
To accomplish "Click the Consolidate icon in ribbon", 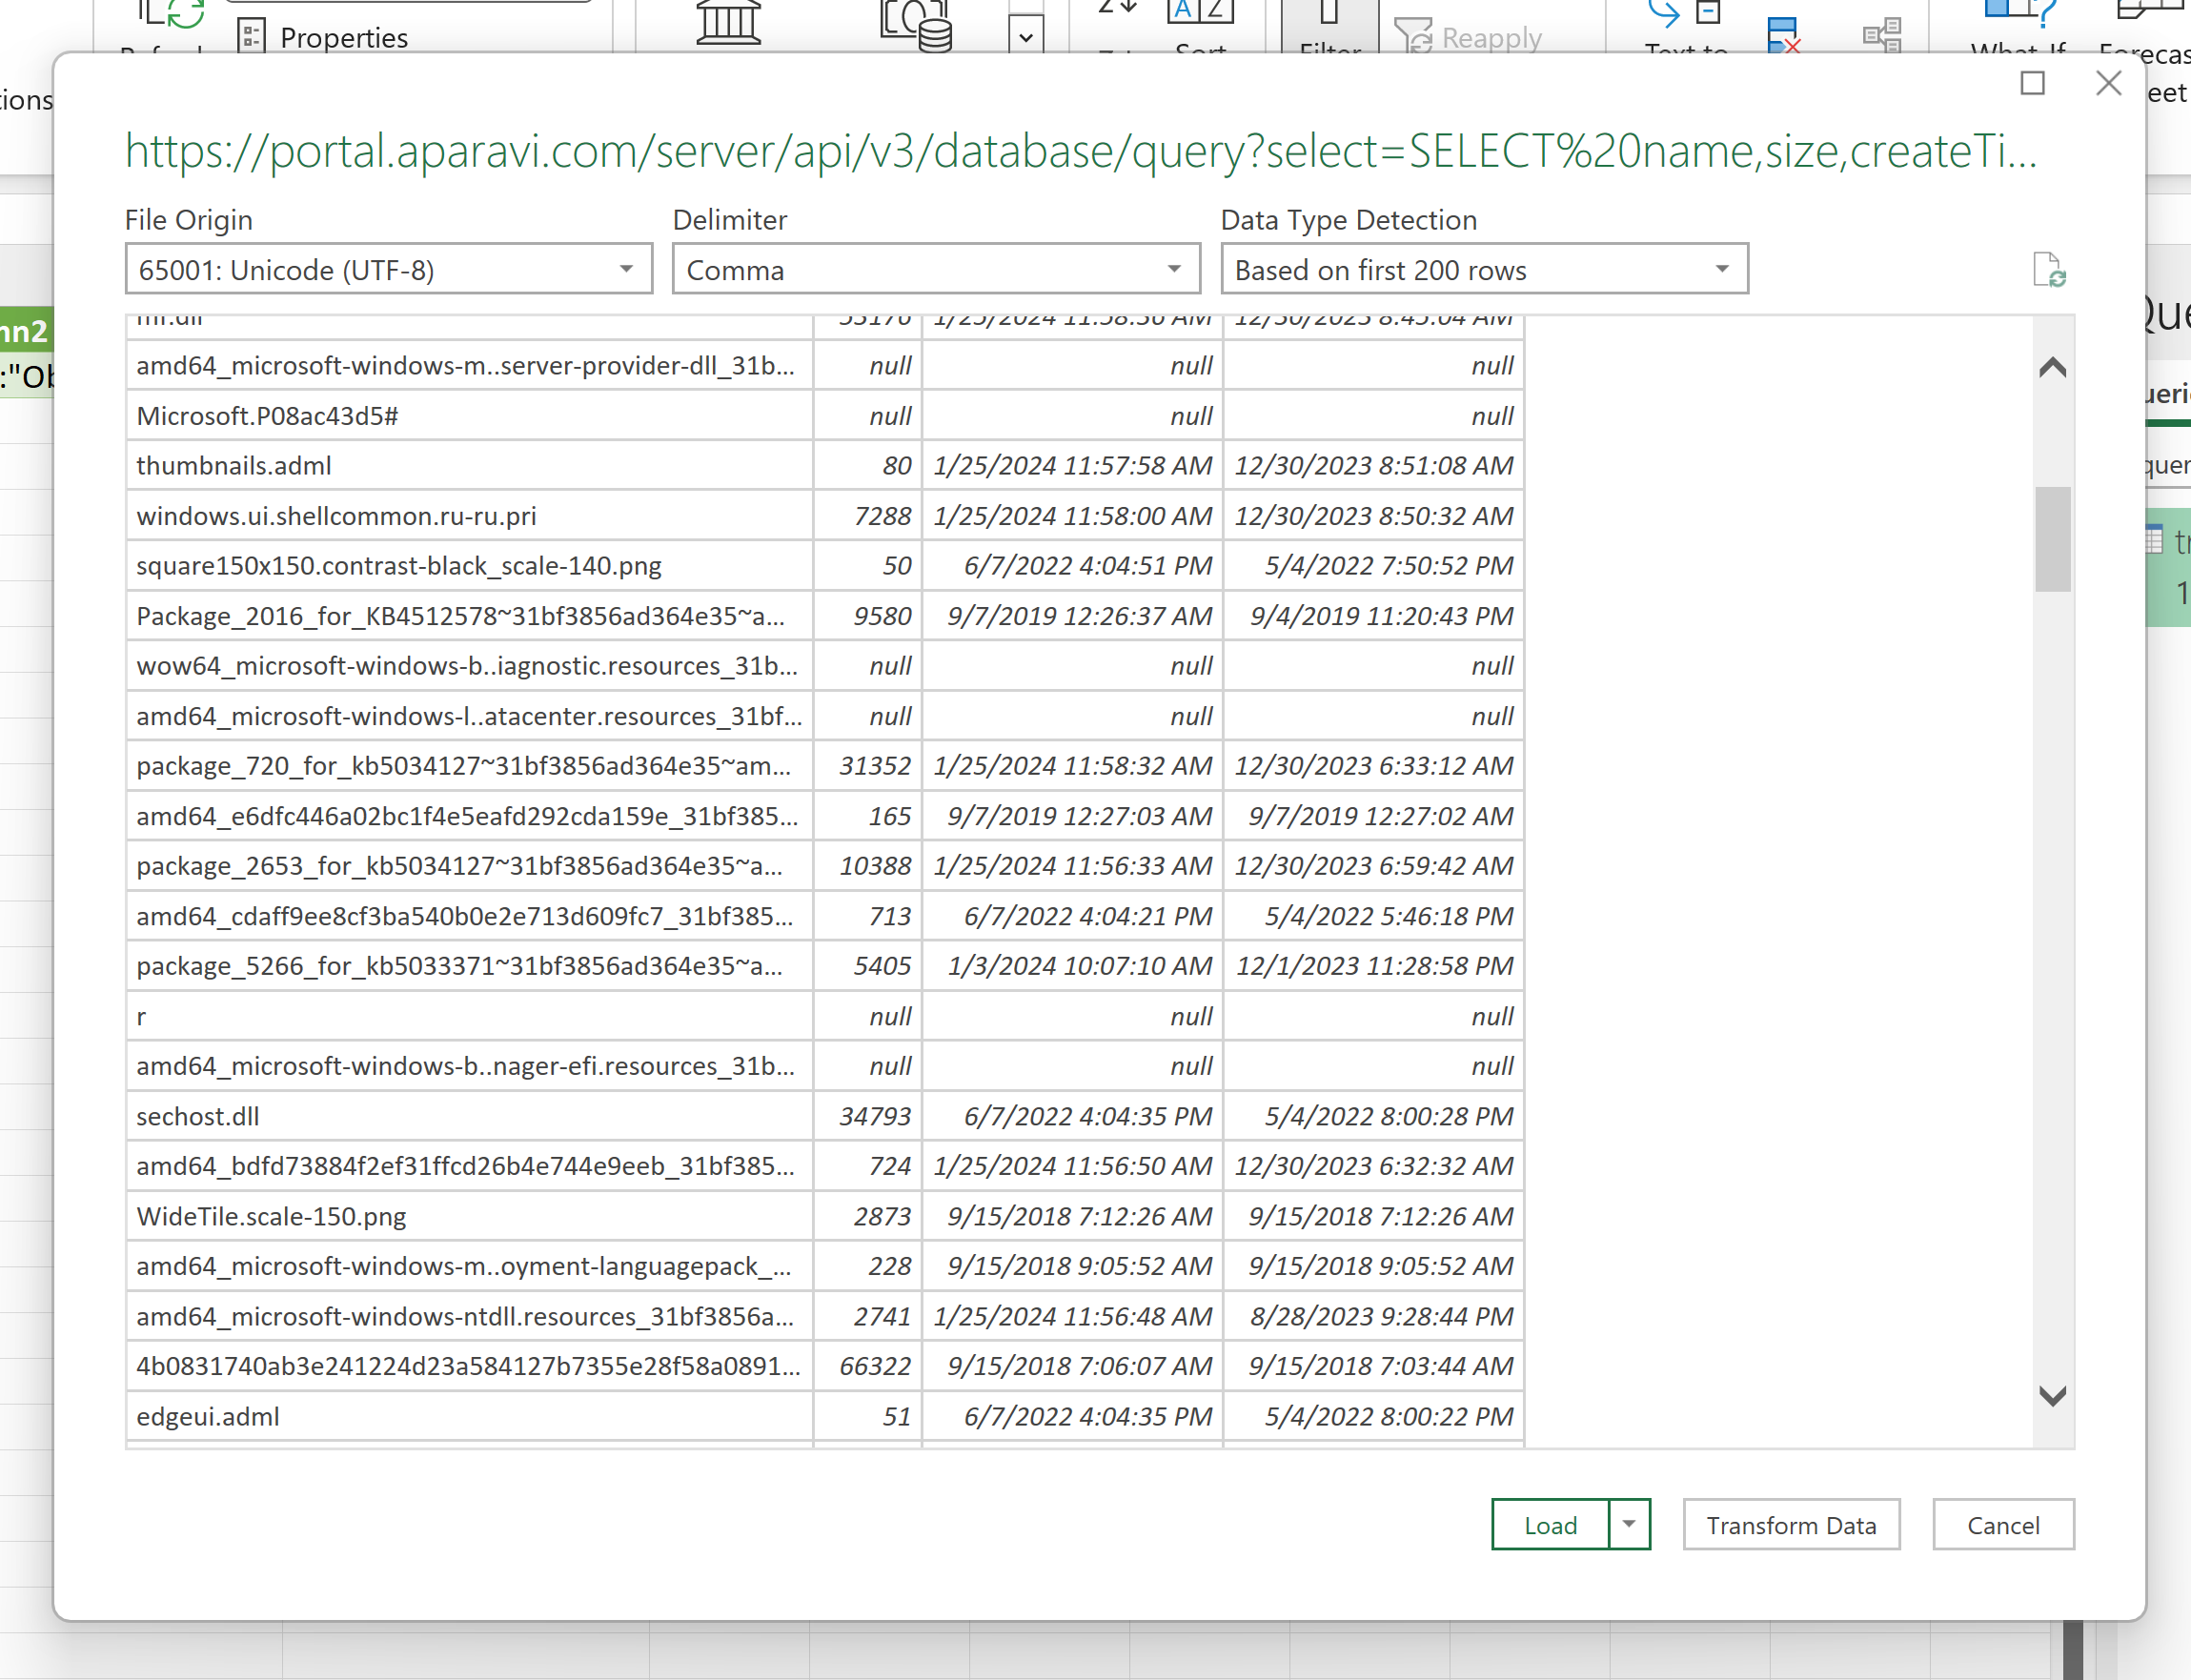I will click(x=1882, y=36).
